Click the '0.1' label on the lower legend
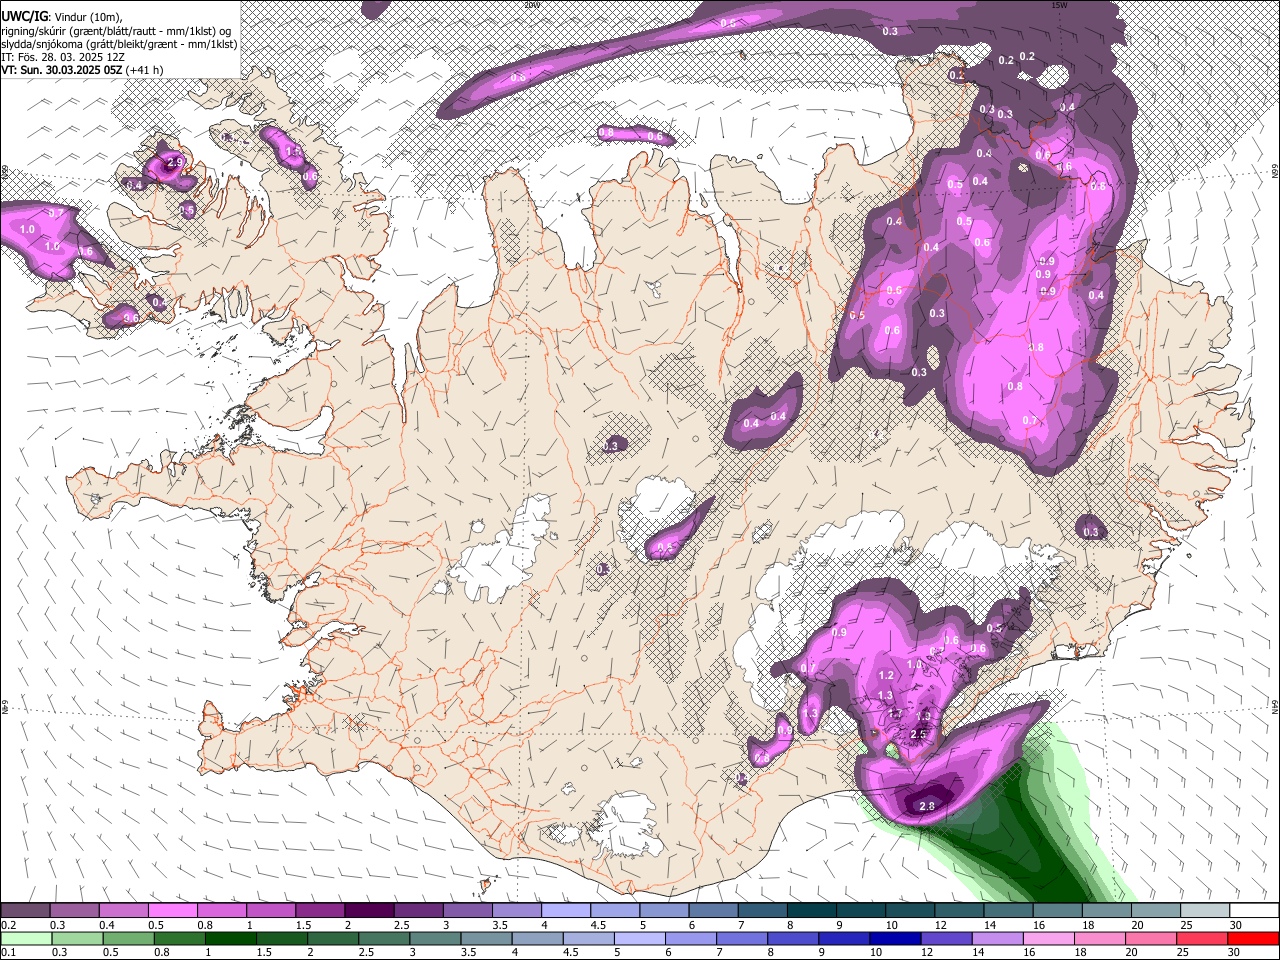This screenshot has width=1280, height=960. point(8,952)
